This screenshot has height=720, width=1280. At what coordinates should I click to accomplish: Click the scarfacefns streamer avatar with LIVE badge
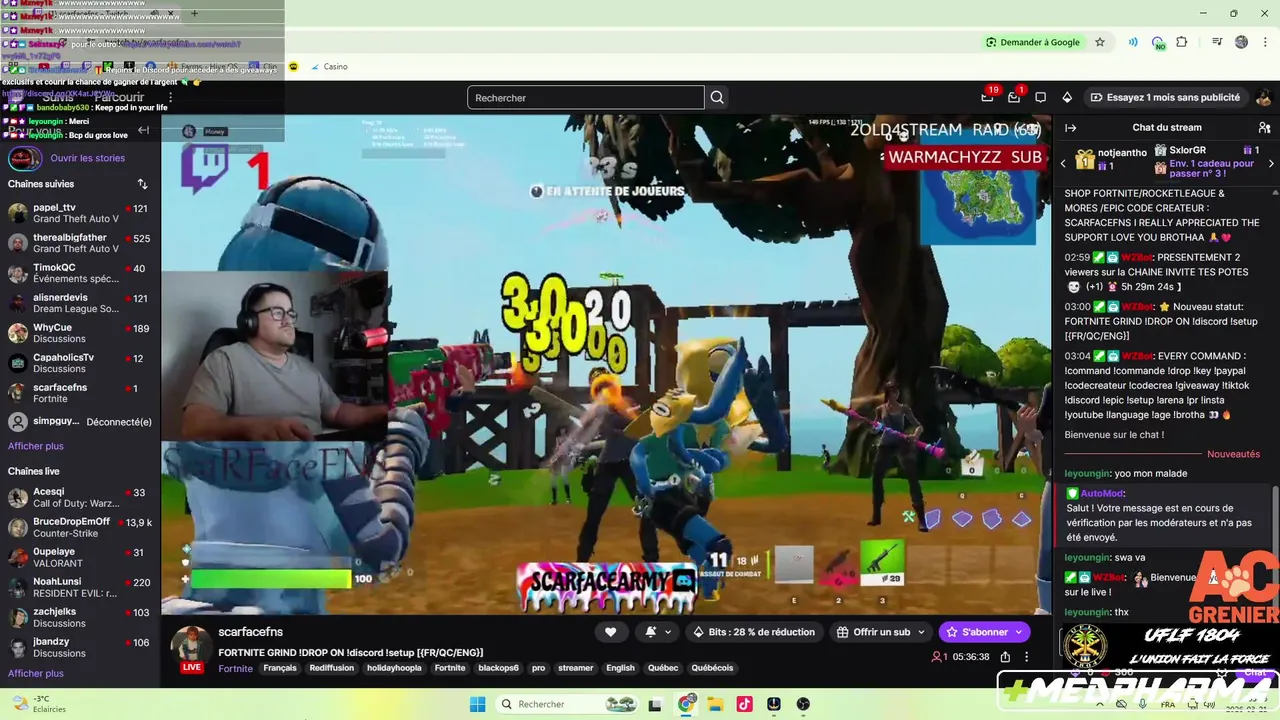coord(191,649)
